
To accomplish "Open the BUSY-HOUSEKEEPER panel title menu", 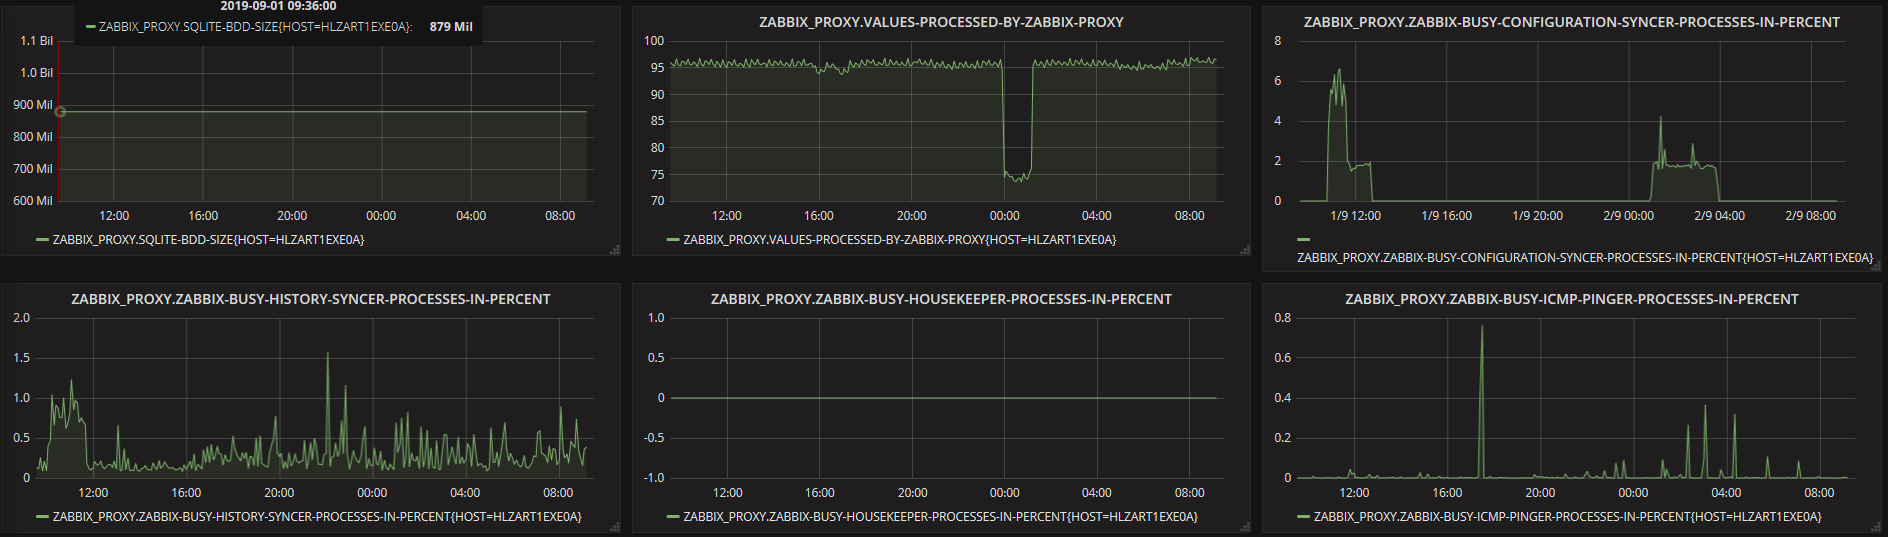I will pos(941,299).
